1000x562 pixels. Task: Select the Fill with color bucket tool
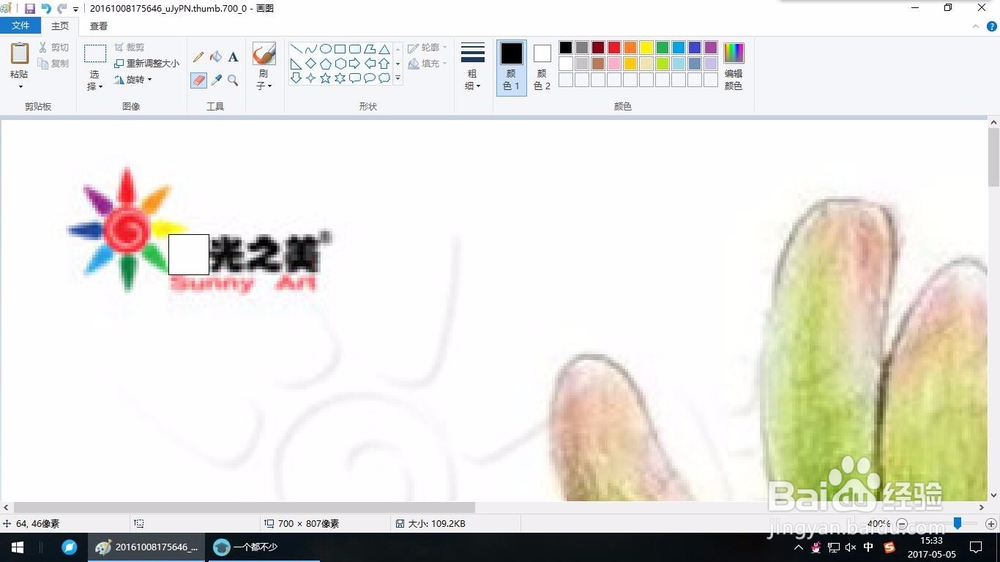(216, 57)
